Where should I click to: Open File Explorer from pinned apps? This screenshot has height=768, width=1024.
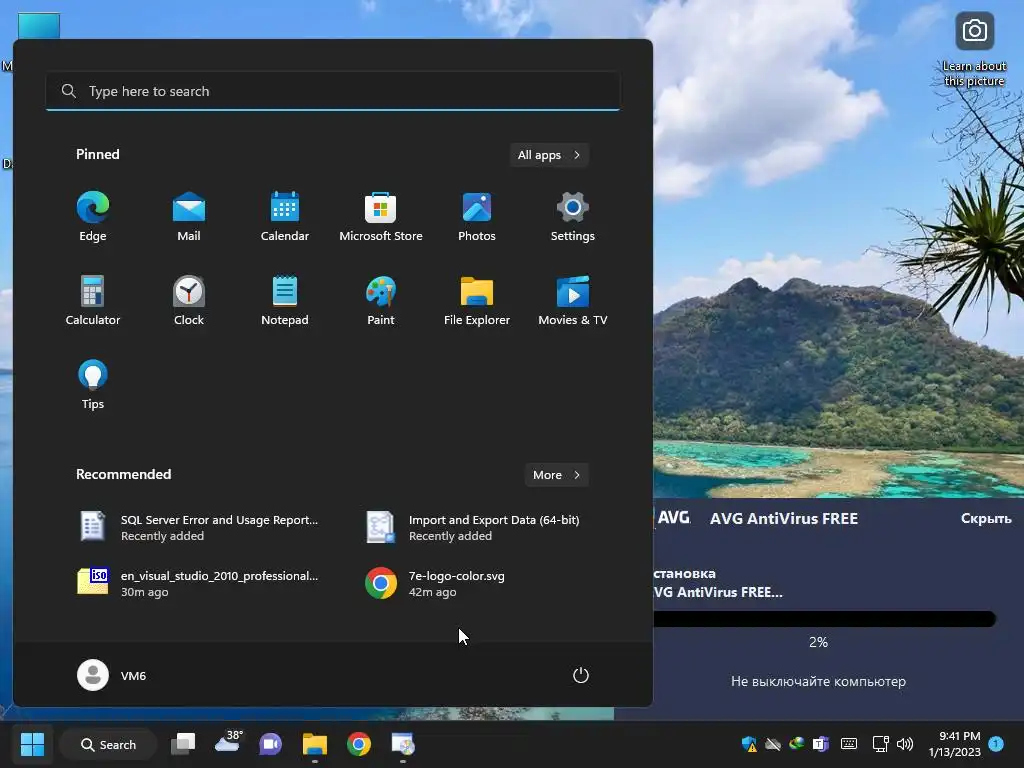tap(477, 301)
